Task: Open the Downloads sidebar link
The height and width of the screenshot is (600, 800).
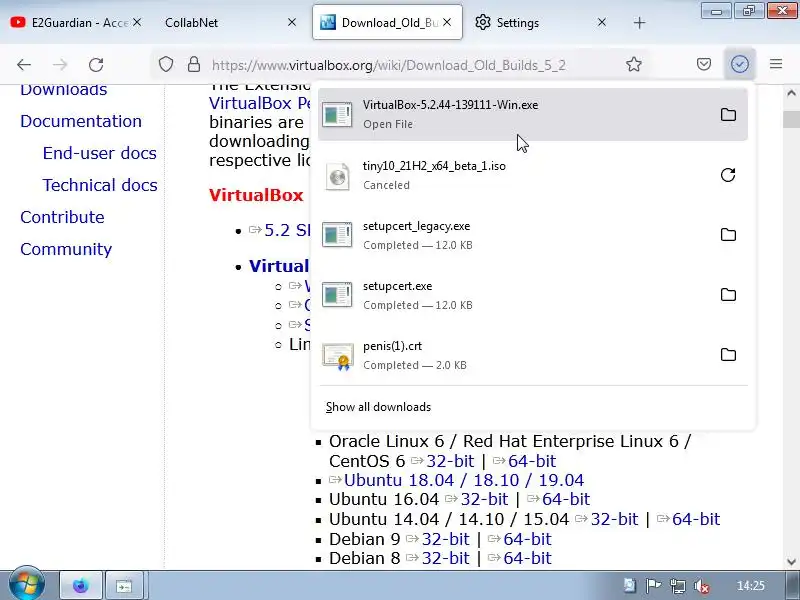Action: (x=63, y=90)
